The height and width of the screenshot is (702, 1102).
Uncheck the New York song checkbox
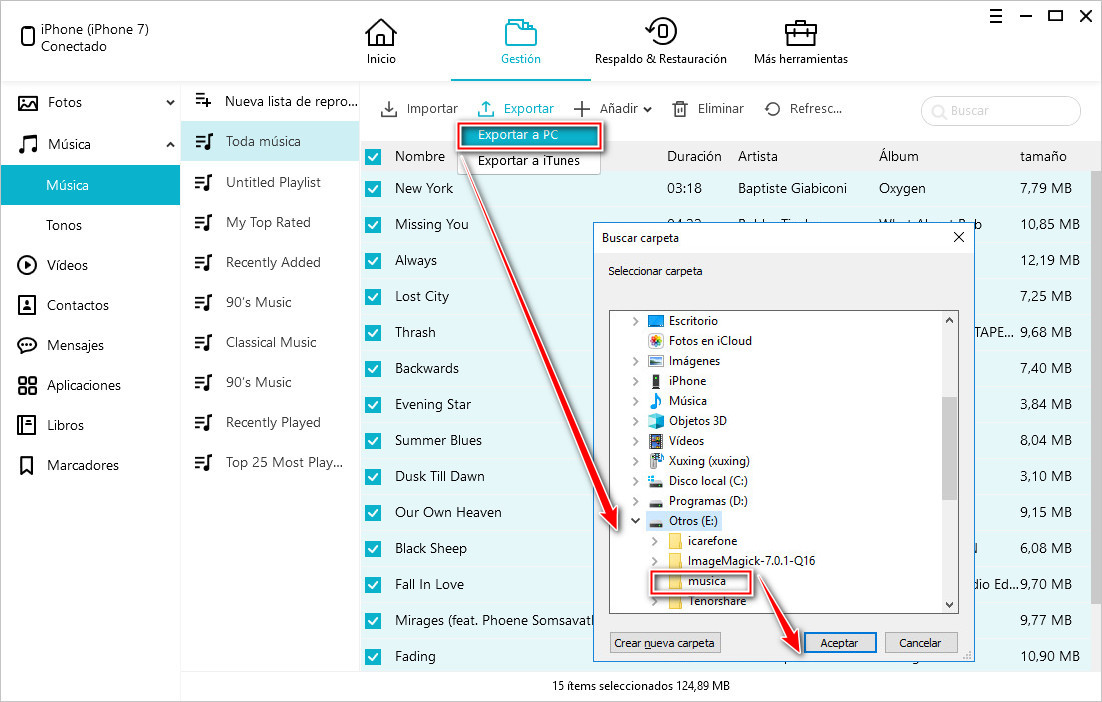(373, 188)
